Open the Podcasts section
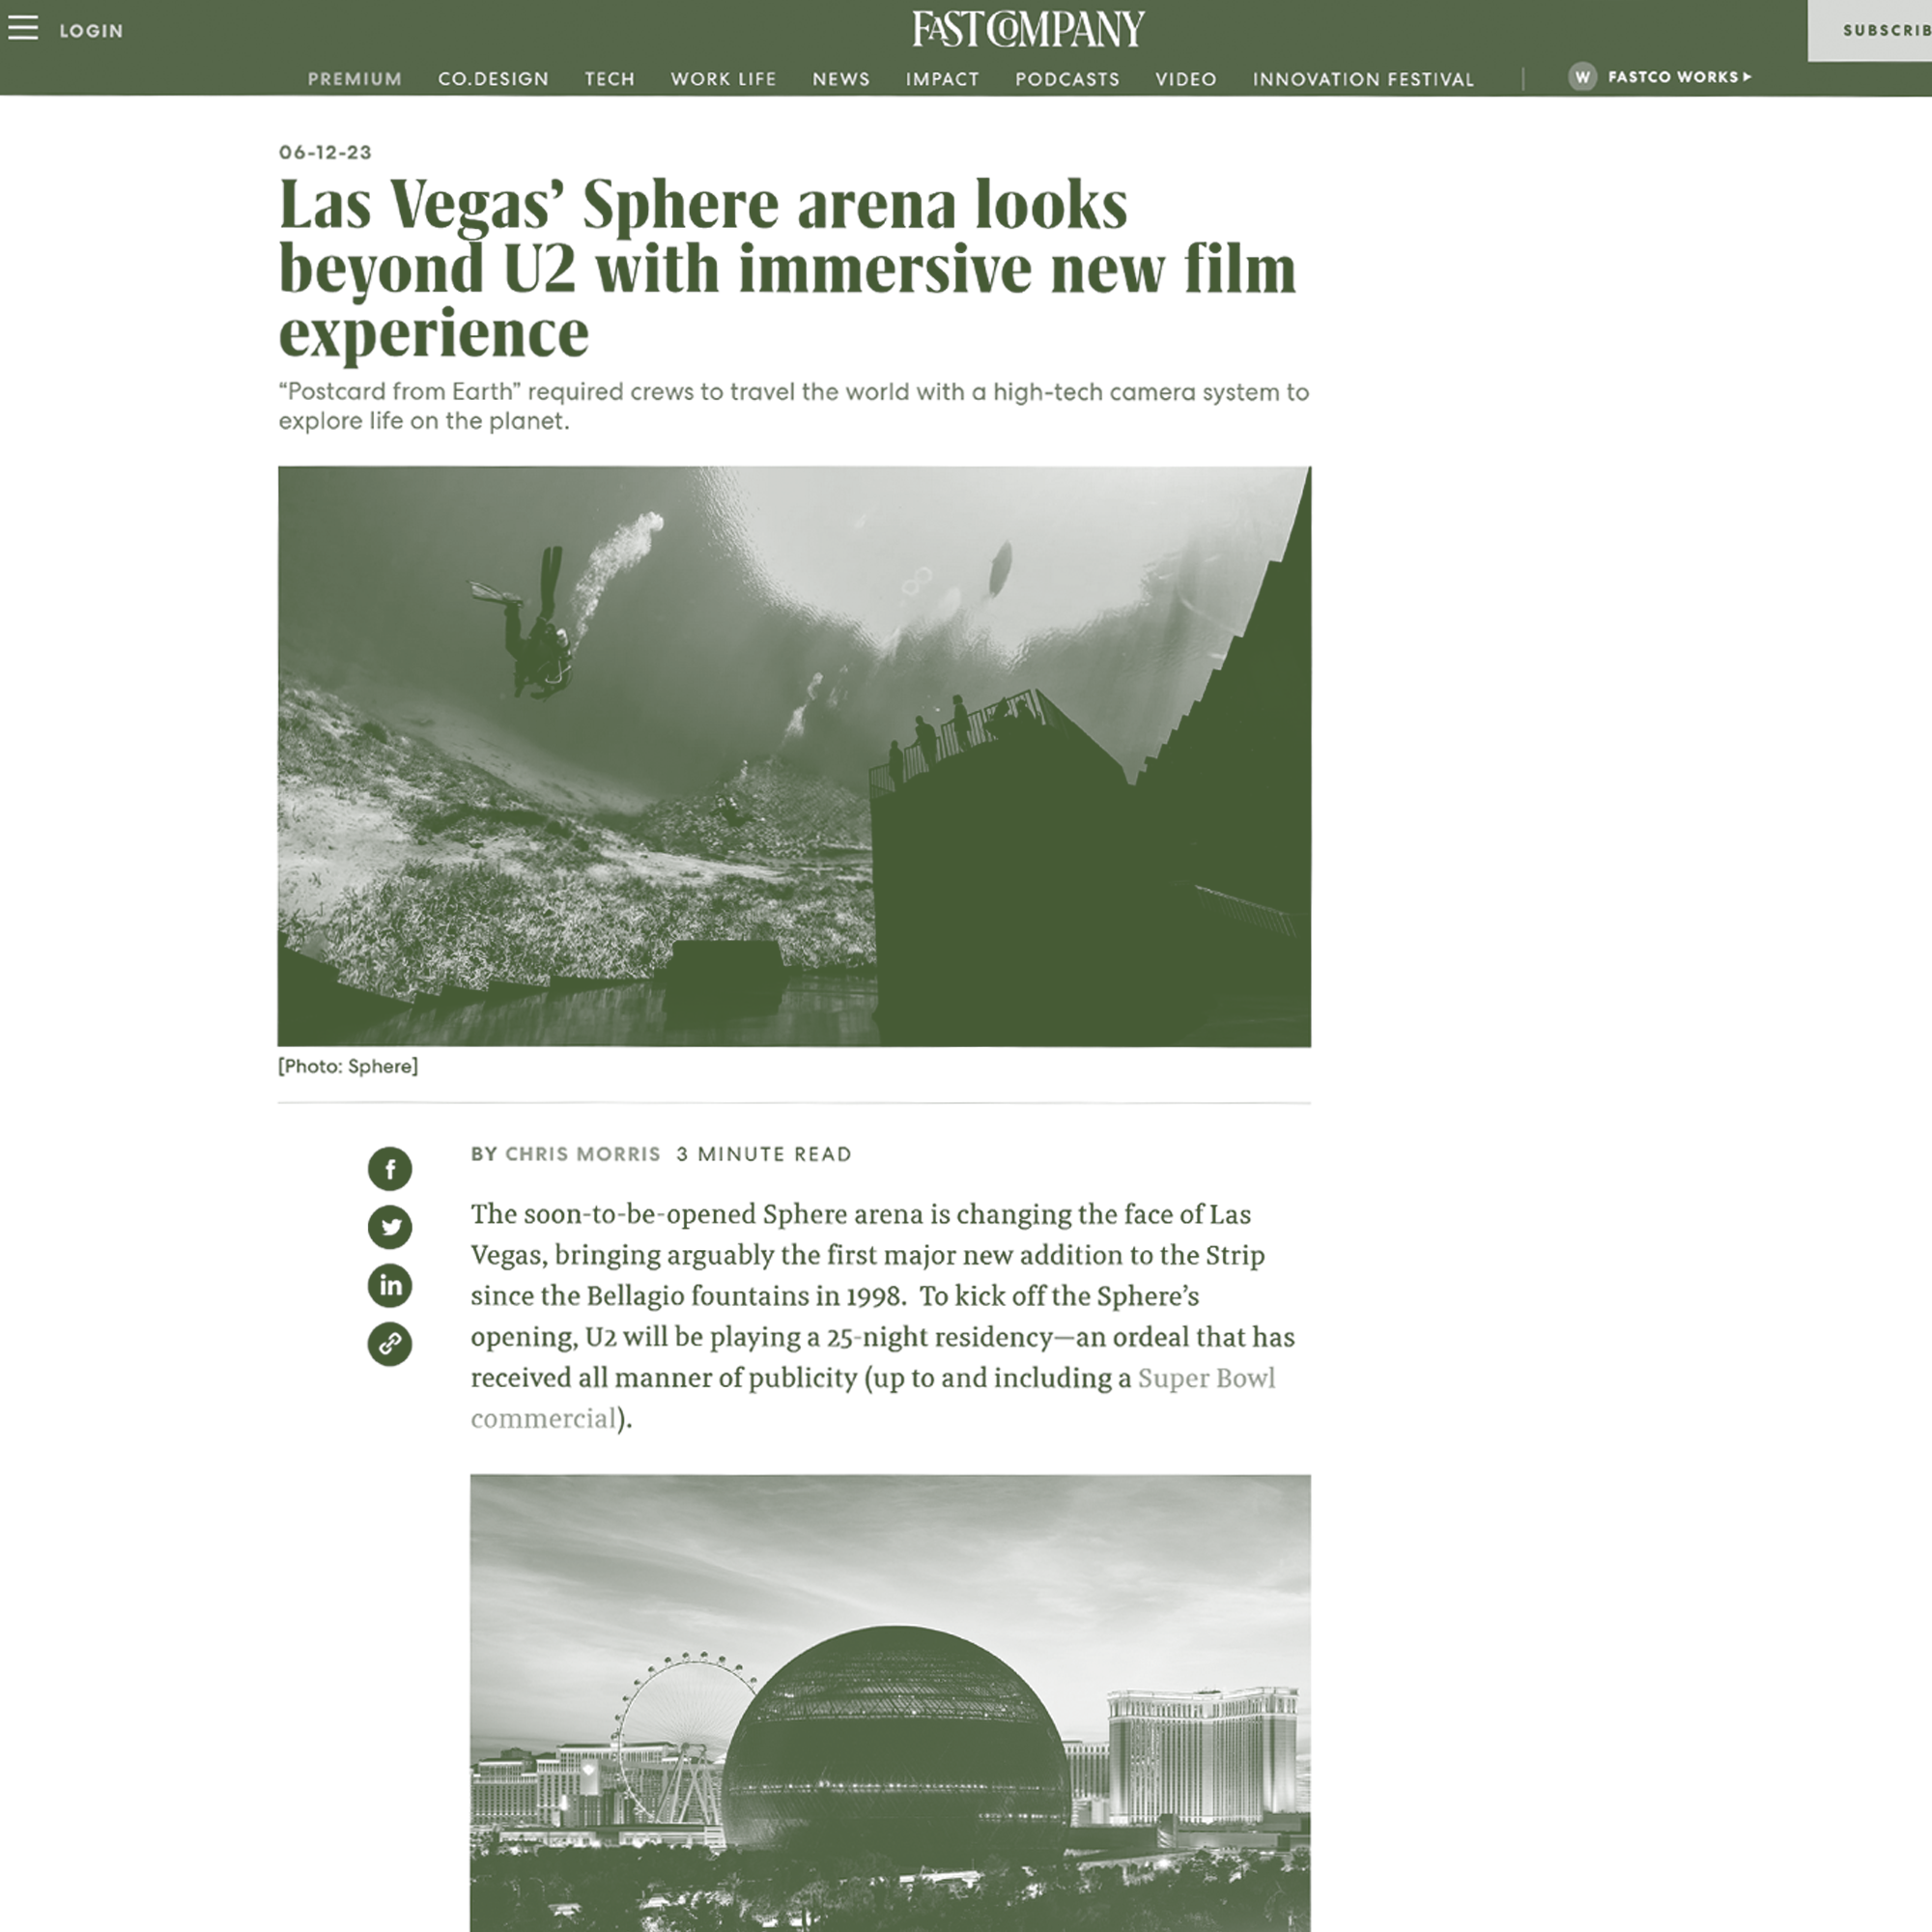1932x1932 pixels. pos(1067,79)
